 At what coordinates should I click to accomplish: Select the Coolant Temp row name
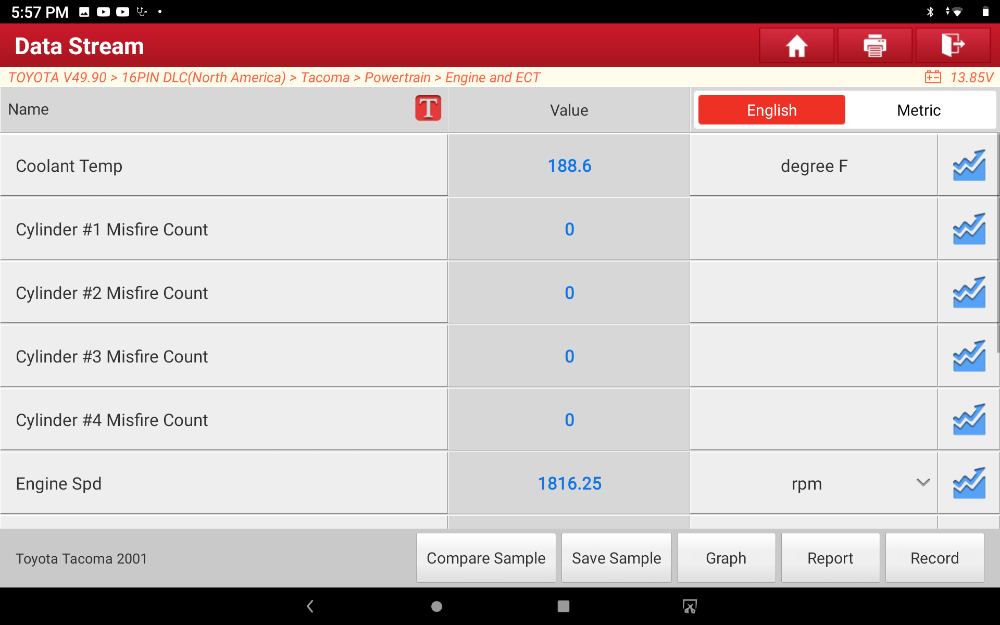[x=69, y=166]
